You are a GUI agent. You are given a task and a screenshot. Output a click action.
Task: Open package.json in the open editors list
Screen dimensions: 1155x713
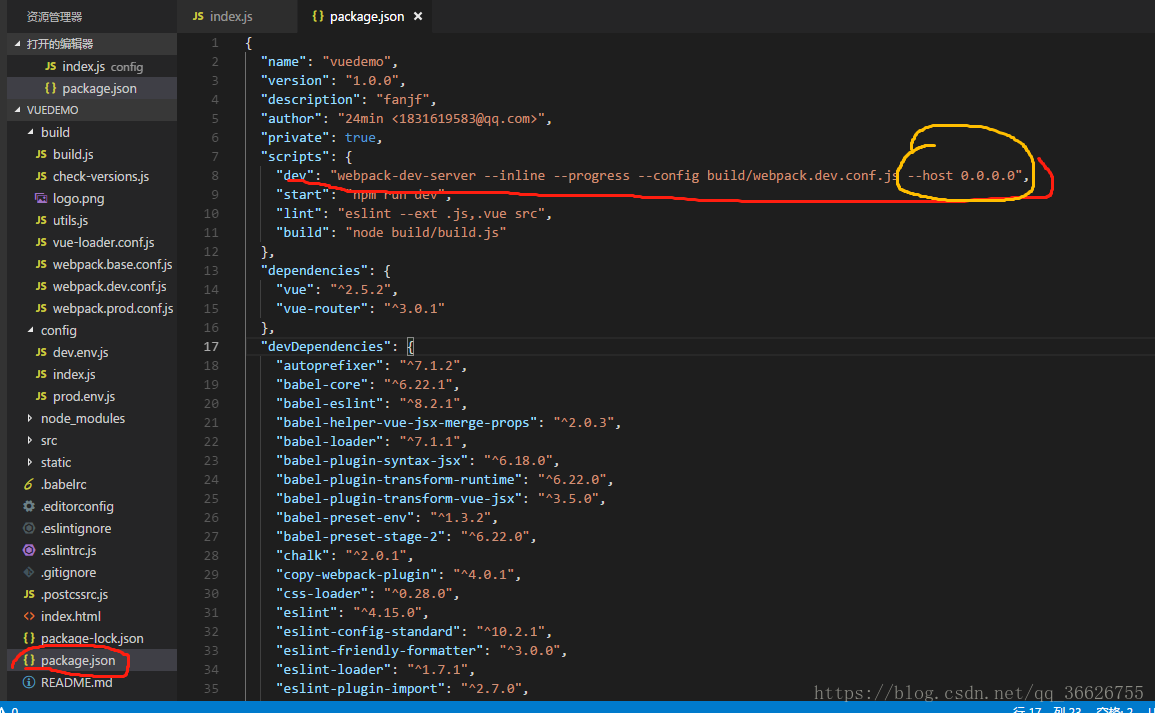[92, 88]
